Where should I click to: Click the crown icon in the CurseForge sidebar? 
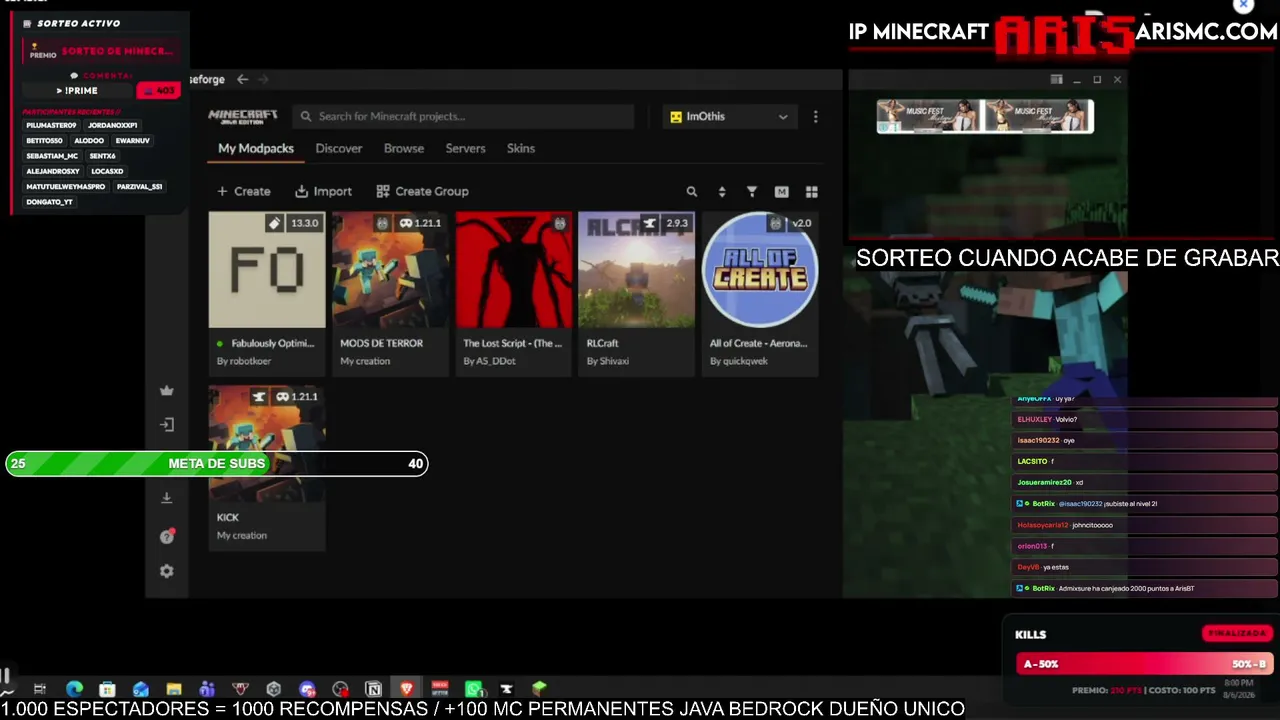click(167, 390)
